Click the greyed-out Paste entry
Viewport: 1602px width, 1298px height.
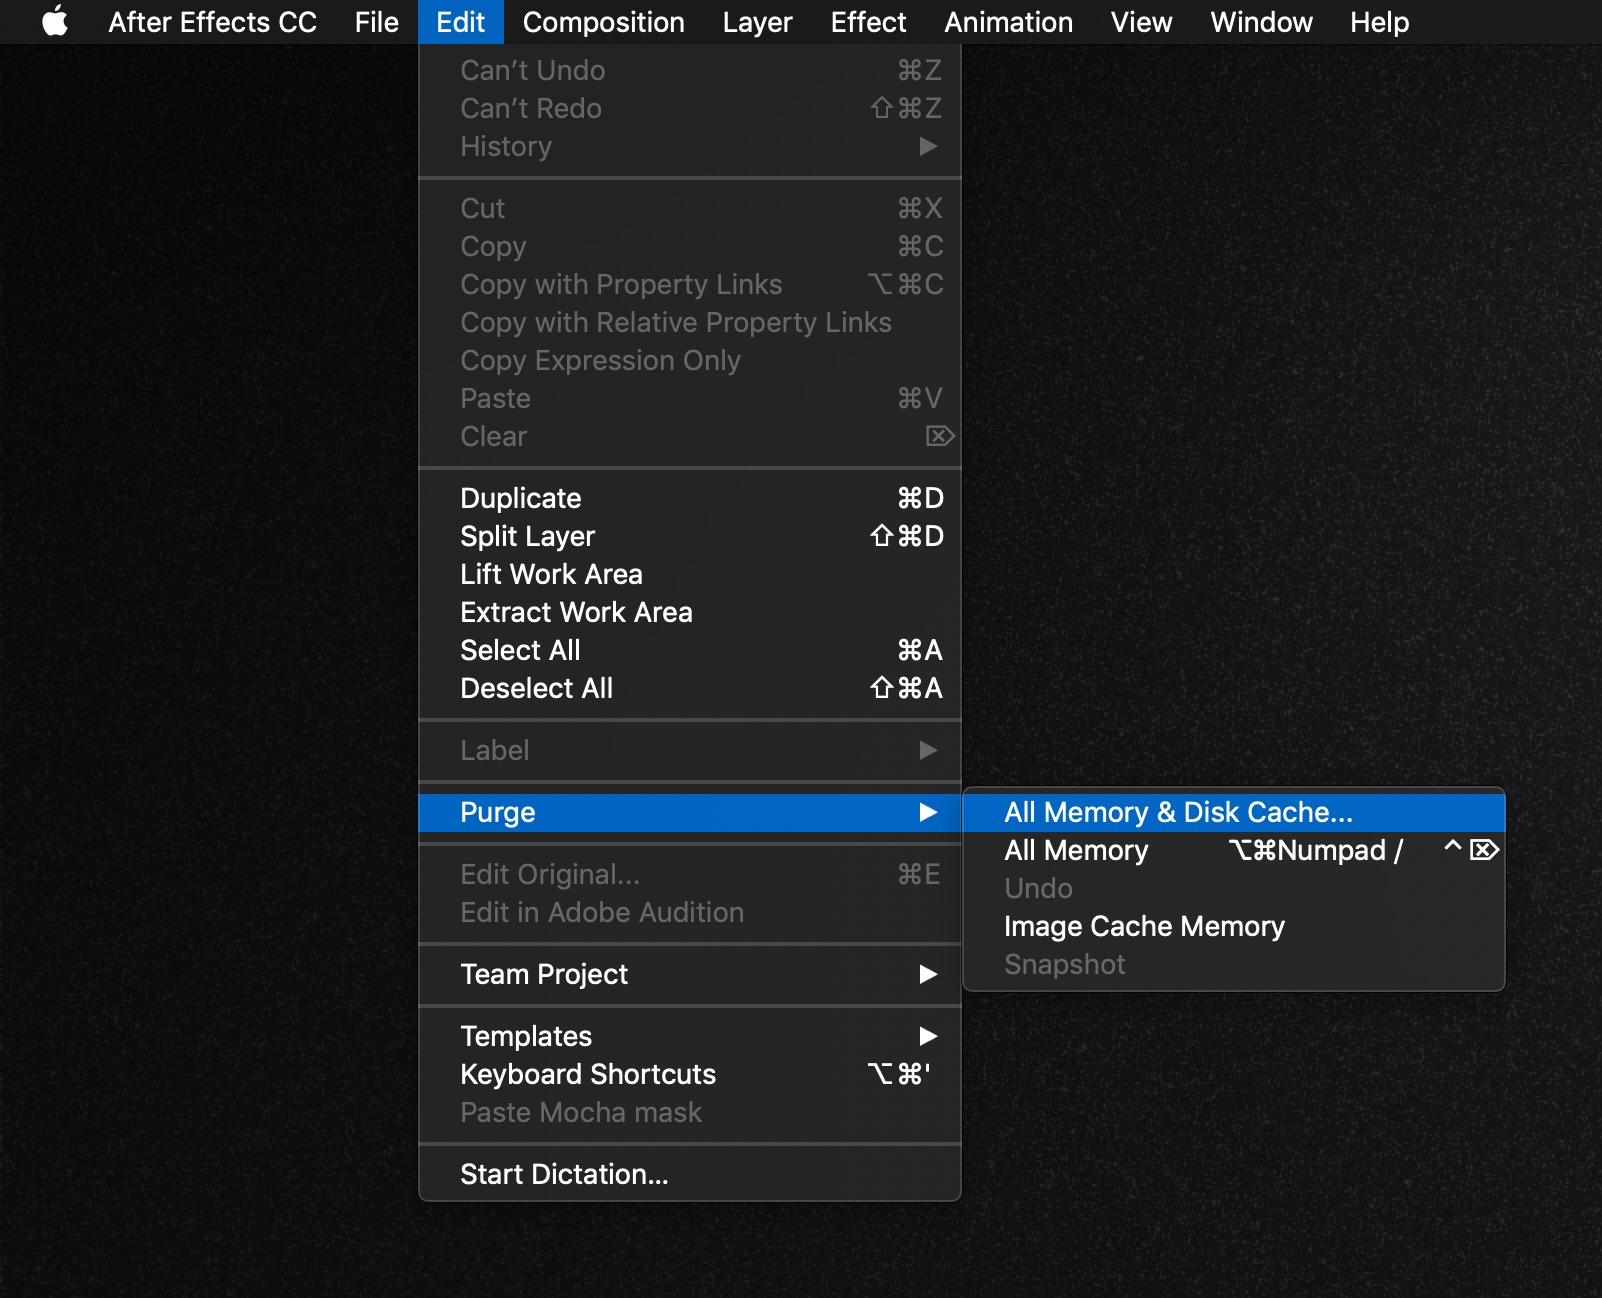coord(690,398)
